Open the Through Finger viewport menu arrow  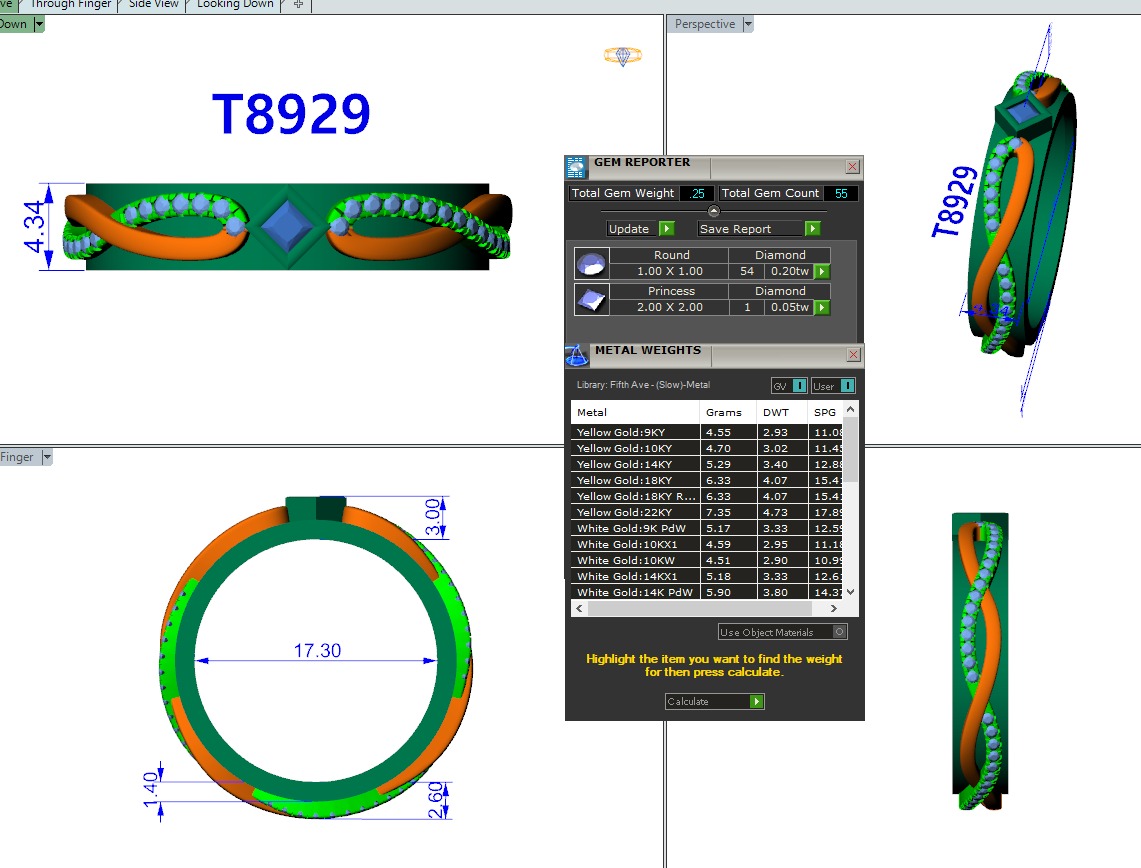tap(46, 457)
